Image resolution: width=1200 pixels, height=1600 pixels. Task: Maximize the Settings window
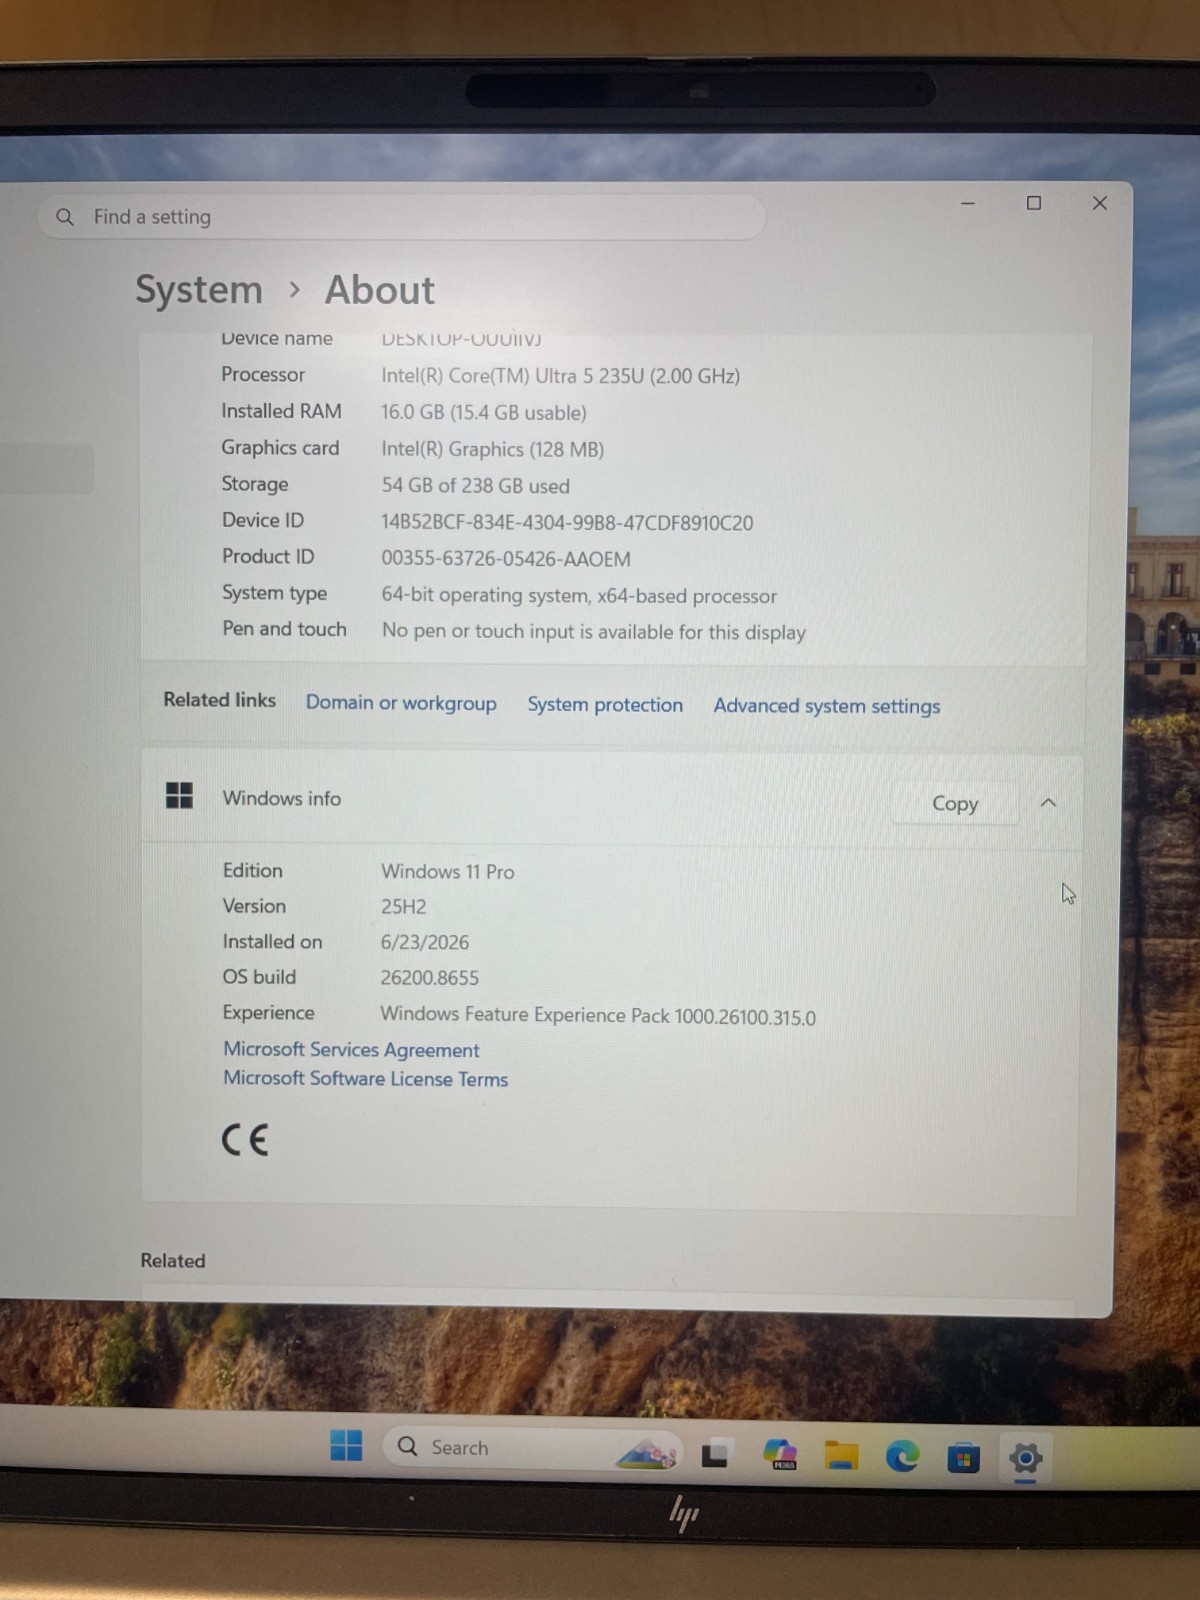tap(1034, 203)
